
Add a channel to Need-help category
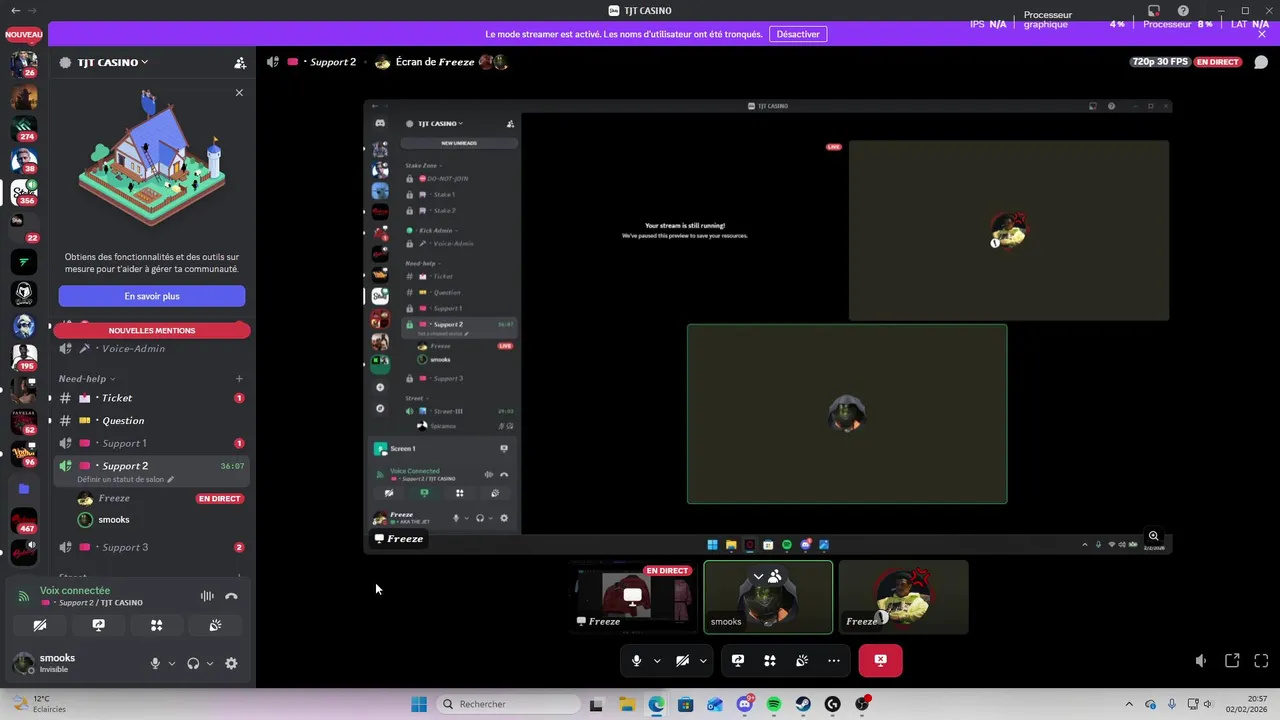(x=239, y=379)
